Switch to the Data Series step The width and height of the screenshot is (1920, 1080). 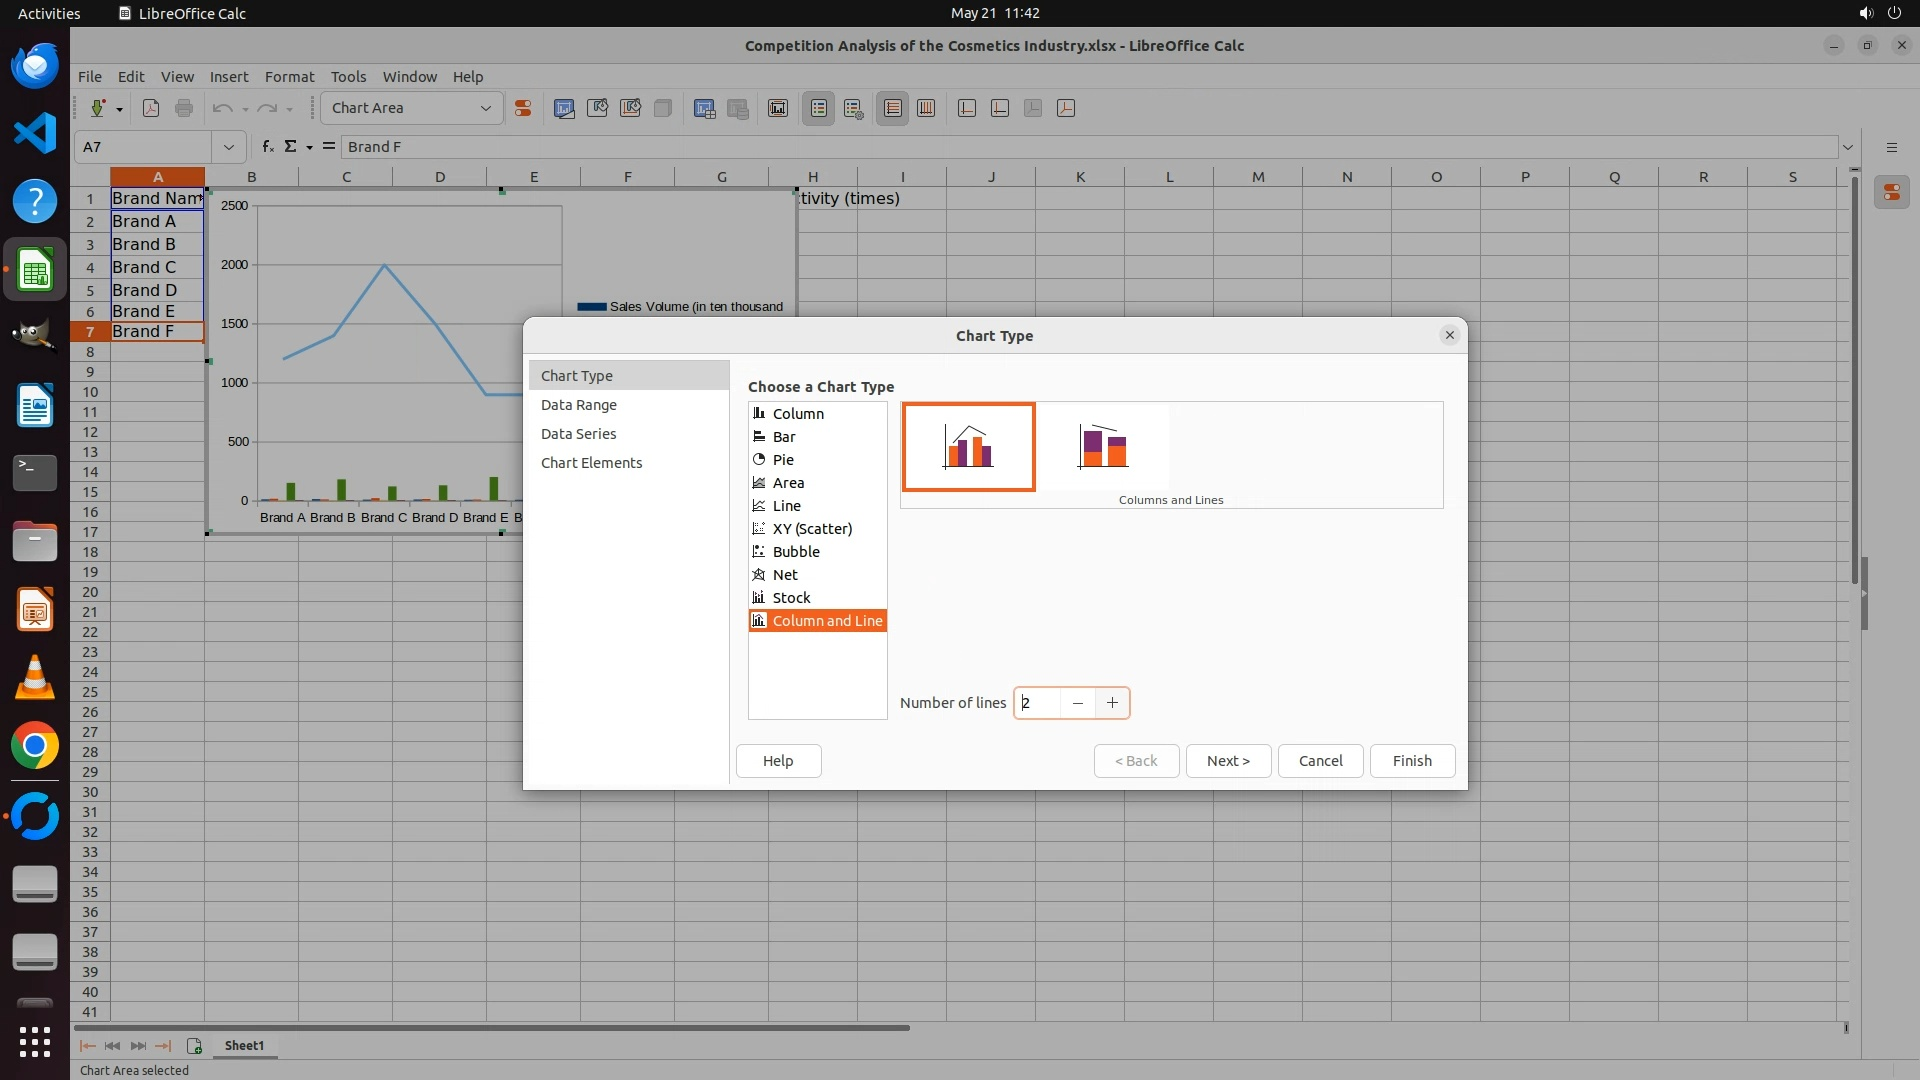coord(578,434)
